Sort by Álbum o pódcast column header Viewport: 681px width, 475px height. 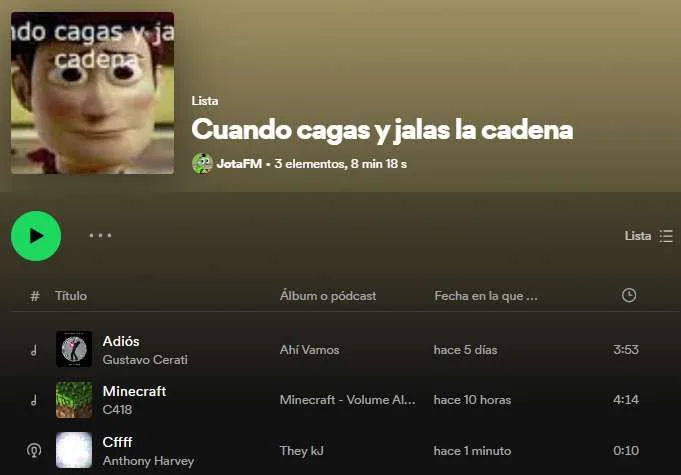[328, 296]
